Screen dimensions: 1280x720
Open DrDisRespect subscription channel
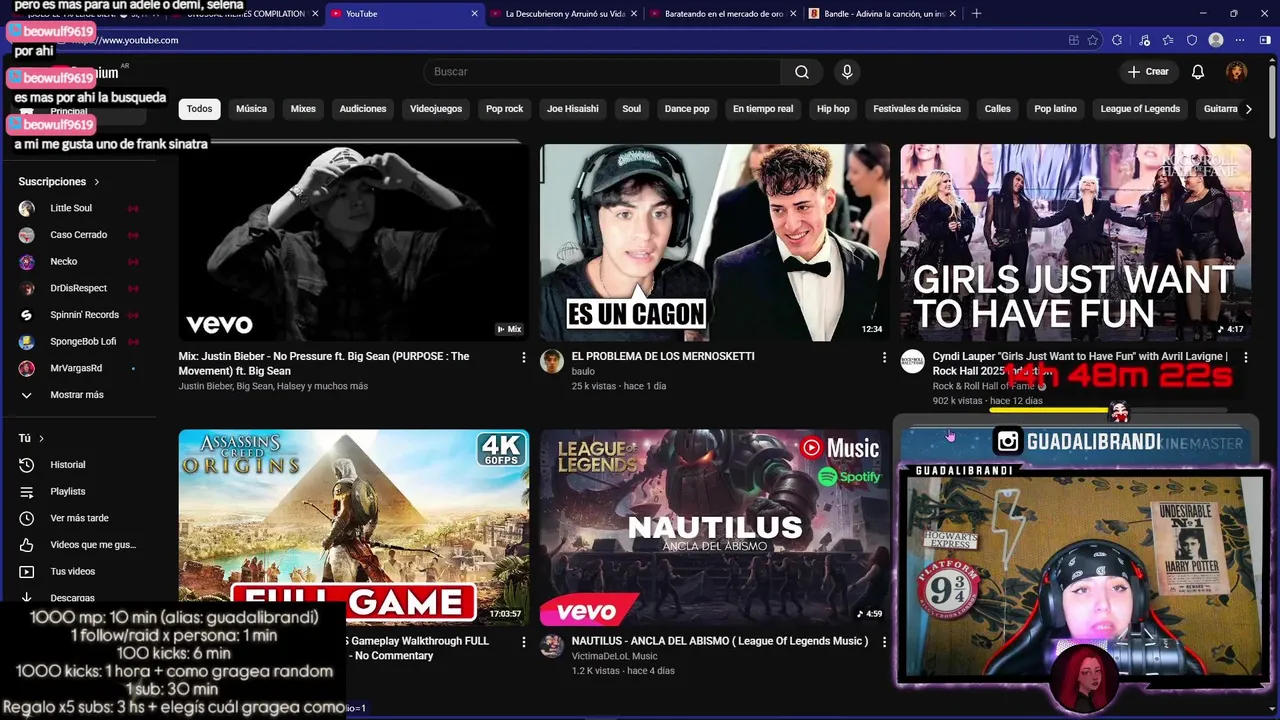(78, 288)
